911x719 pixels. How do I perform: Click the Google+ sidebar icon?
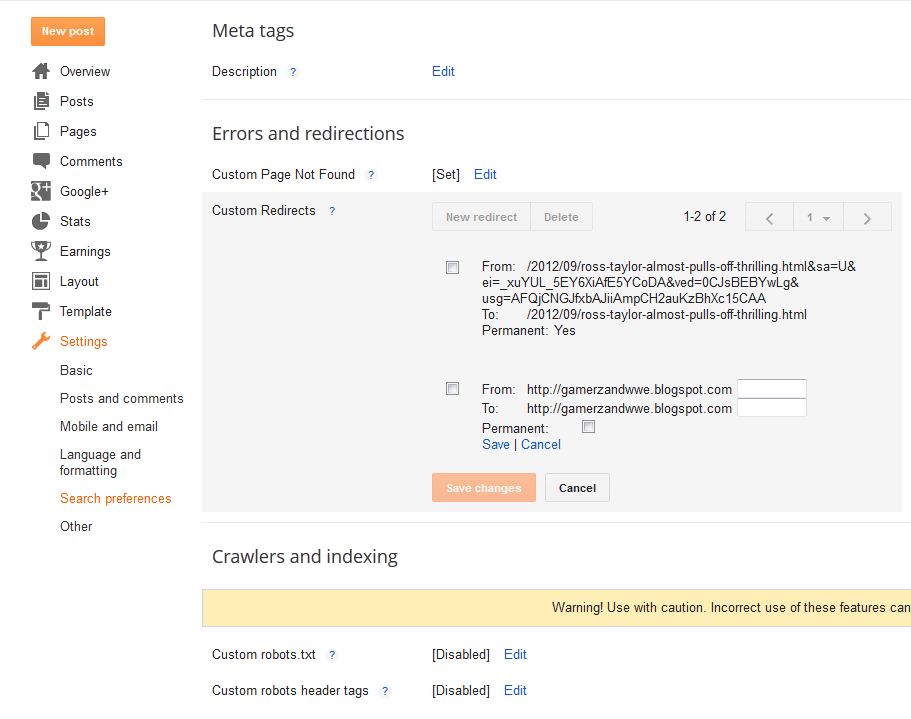[x=41, y=191]
